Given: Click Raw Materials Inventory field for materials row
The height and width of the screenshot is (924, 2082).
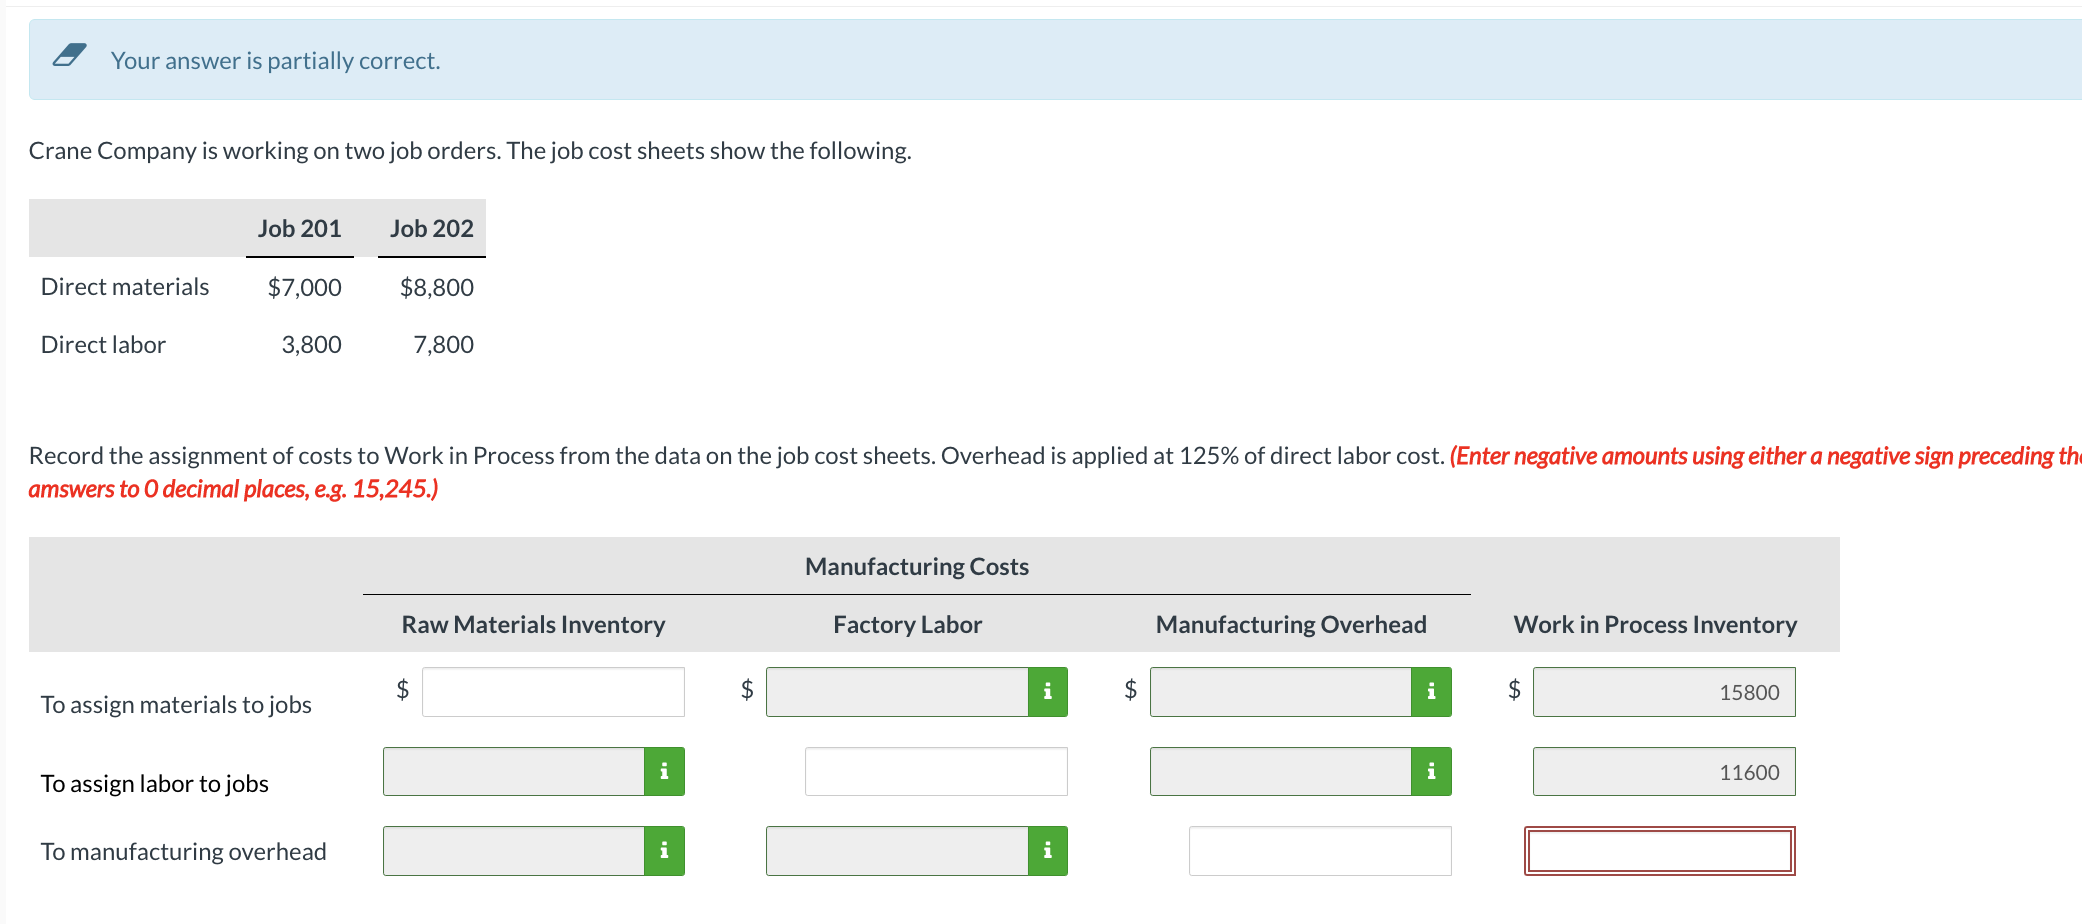Looking at the screenshot, I should [x=553, y=692].
